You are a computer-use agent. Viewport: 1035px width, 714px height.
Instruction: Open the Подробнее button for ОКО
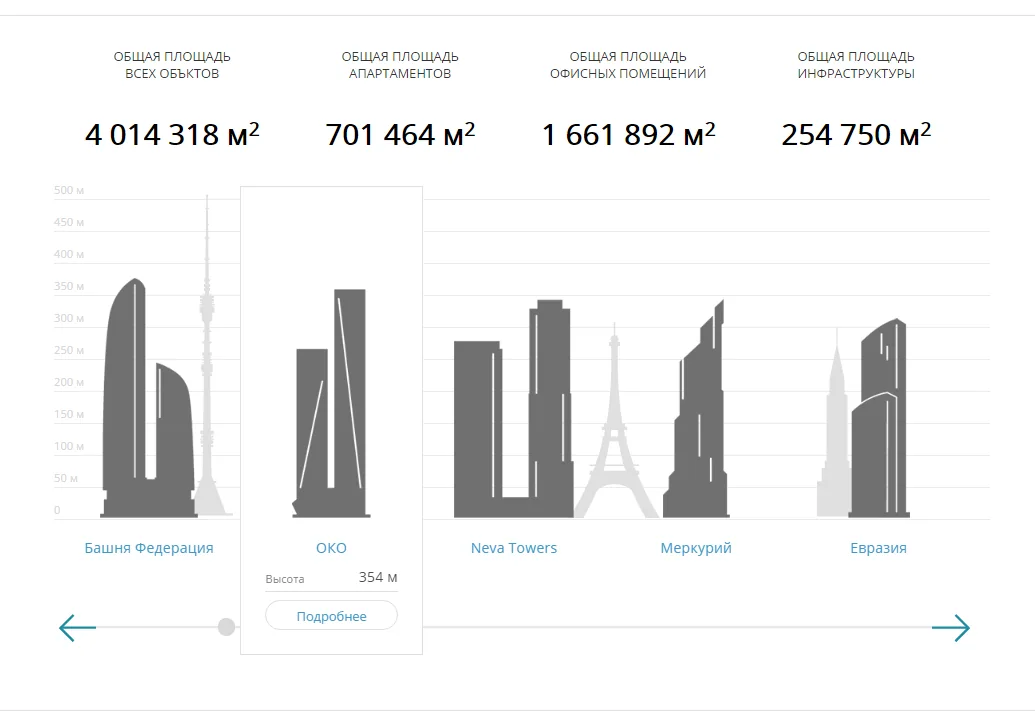(331, 616)
